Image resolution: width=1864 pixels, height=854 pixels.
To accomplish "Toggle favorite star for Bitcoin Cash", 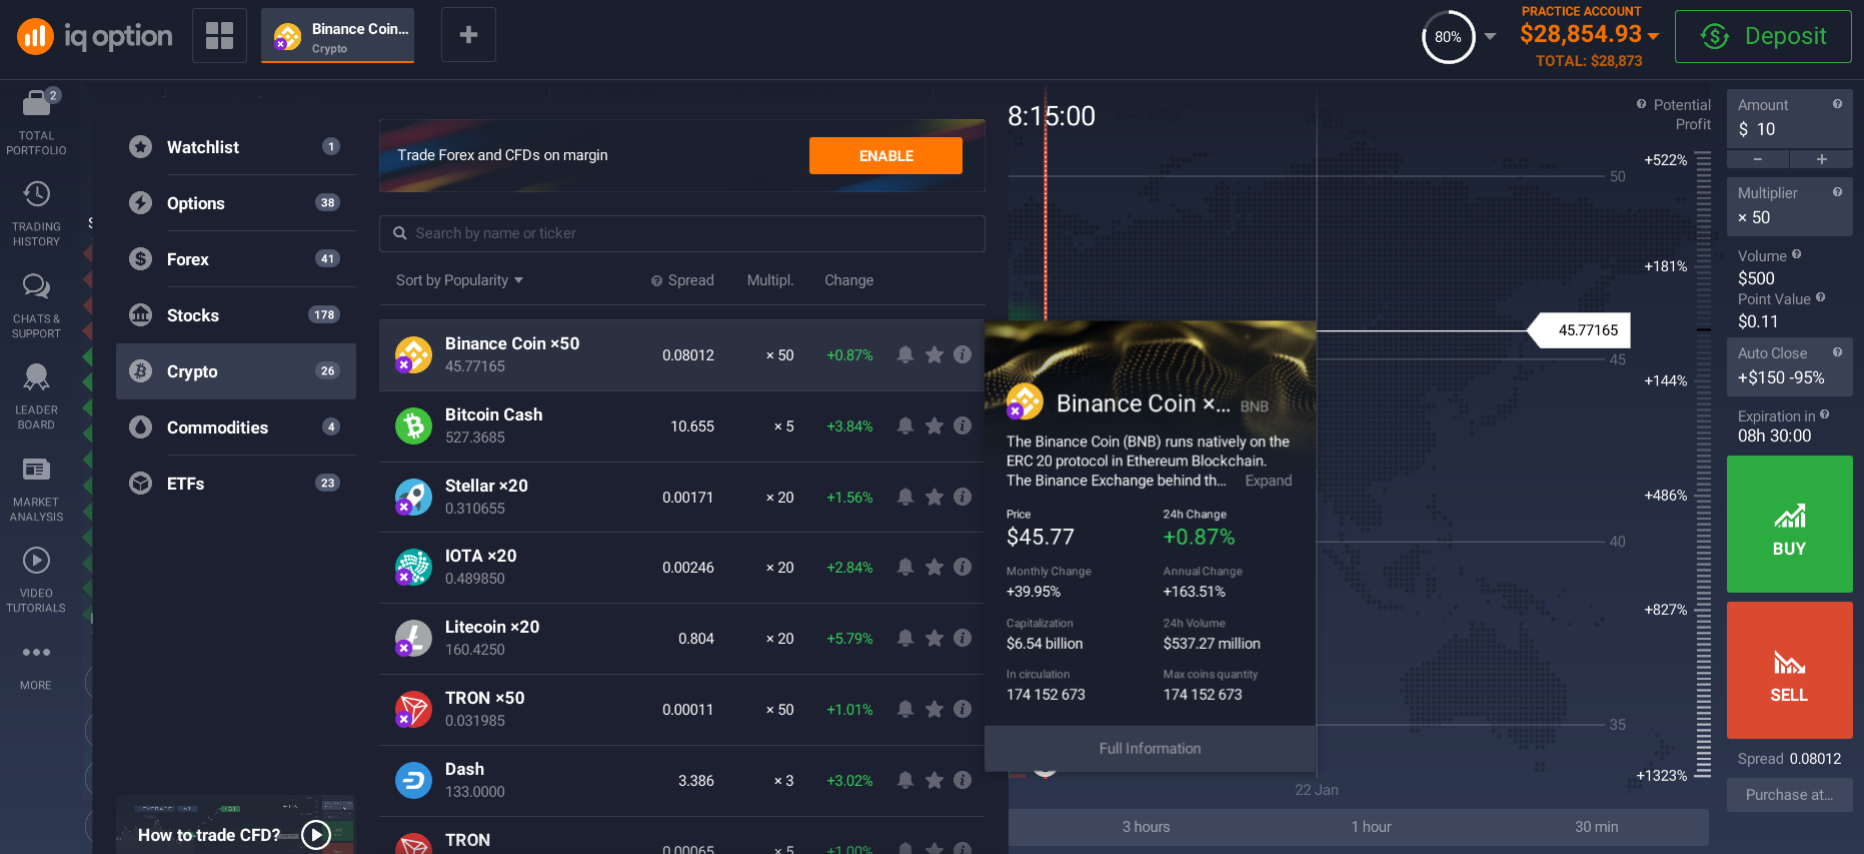I will [x=934, y=426].
